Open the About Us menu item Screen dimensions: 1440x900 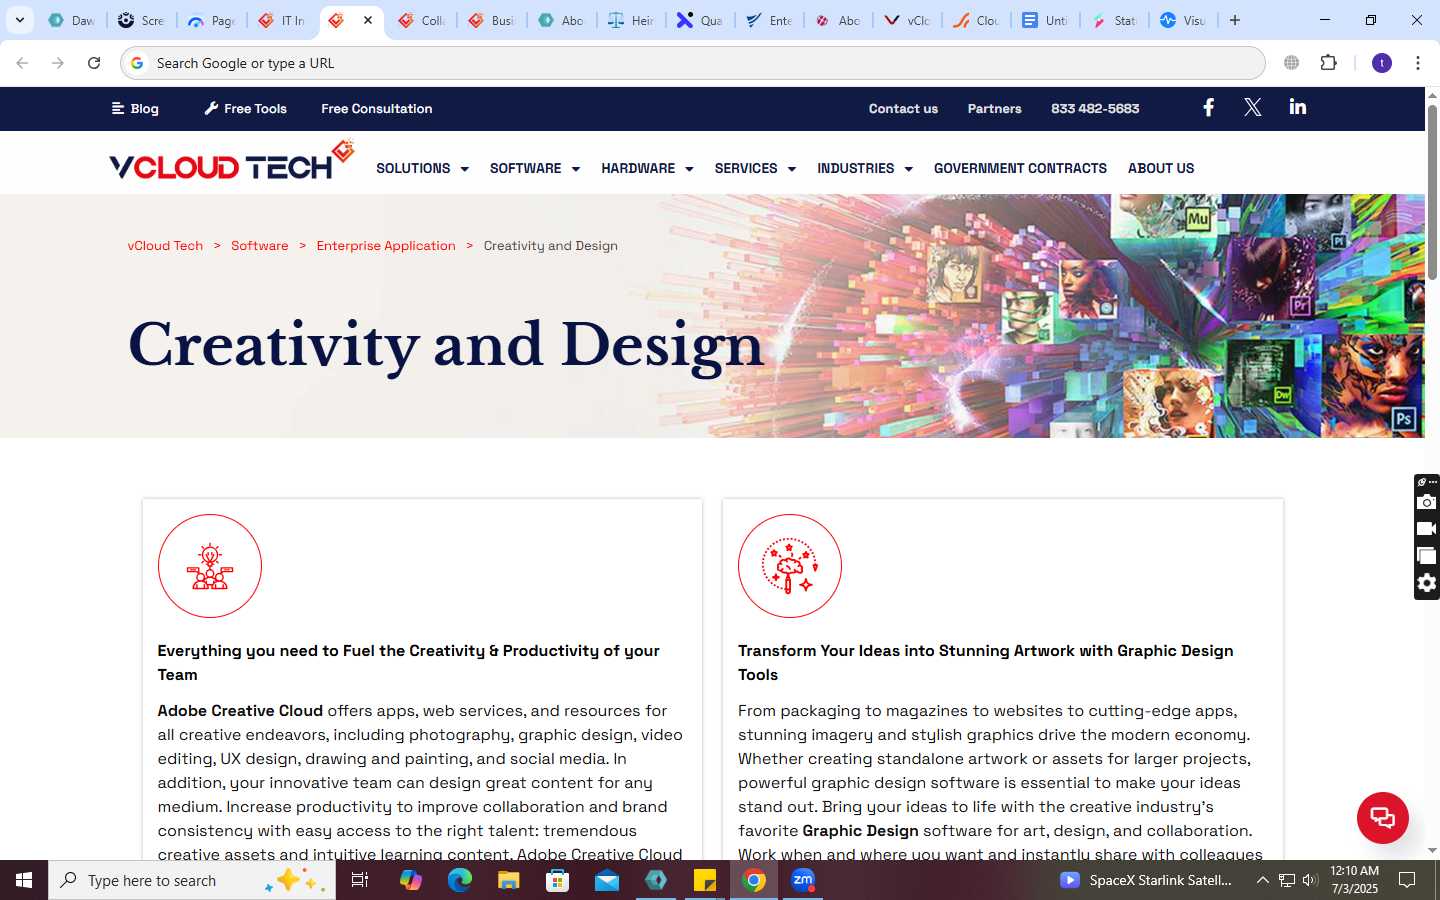[x=1161, y=168]
